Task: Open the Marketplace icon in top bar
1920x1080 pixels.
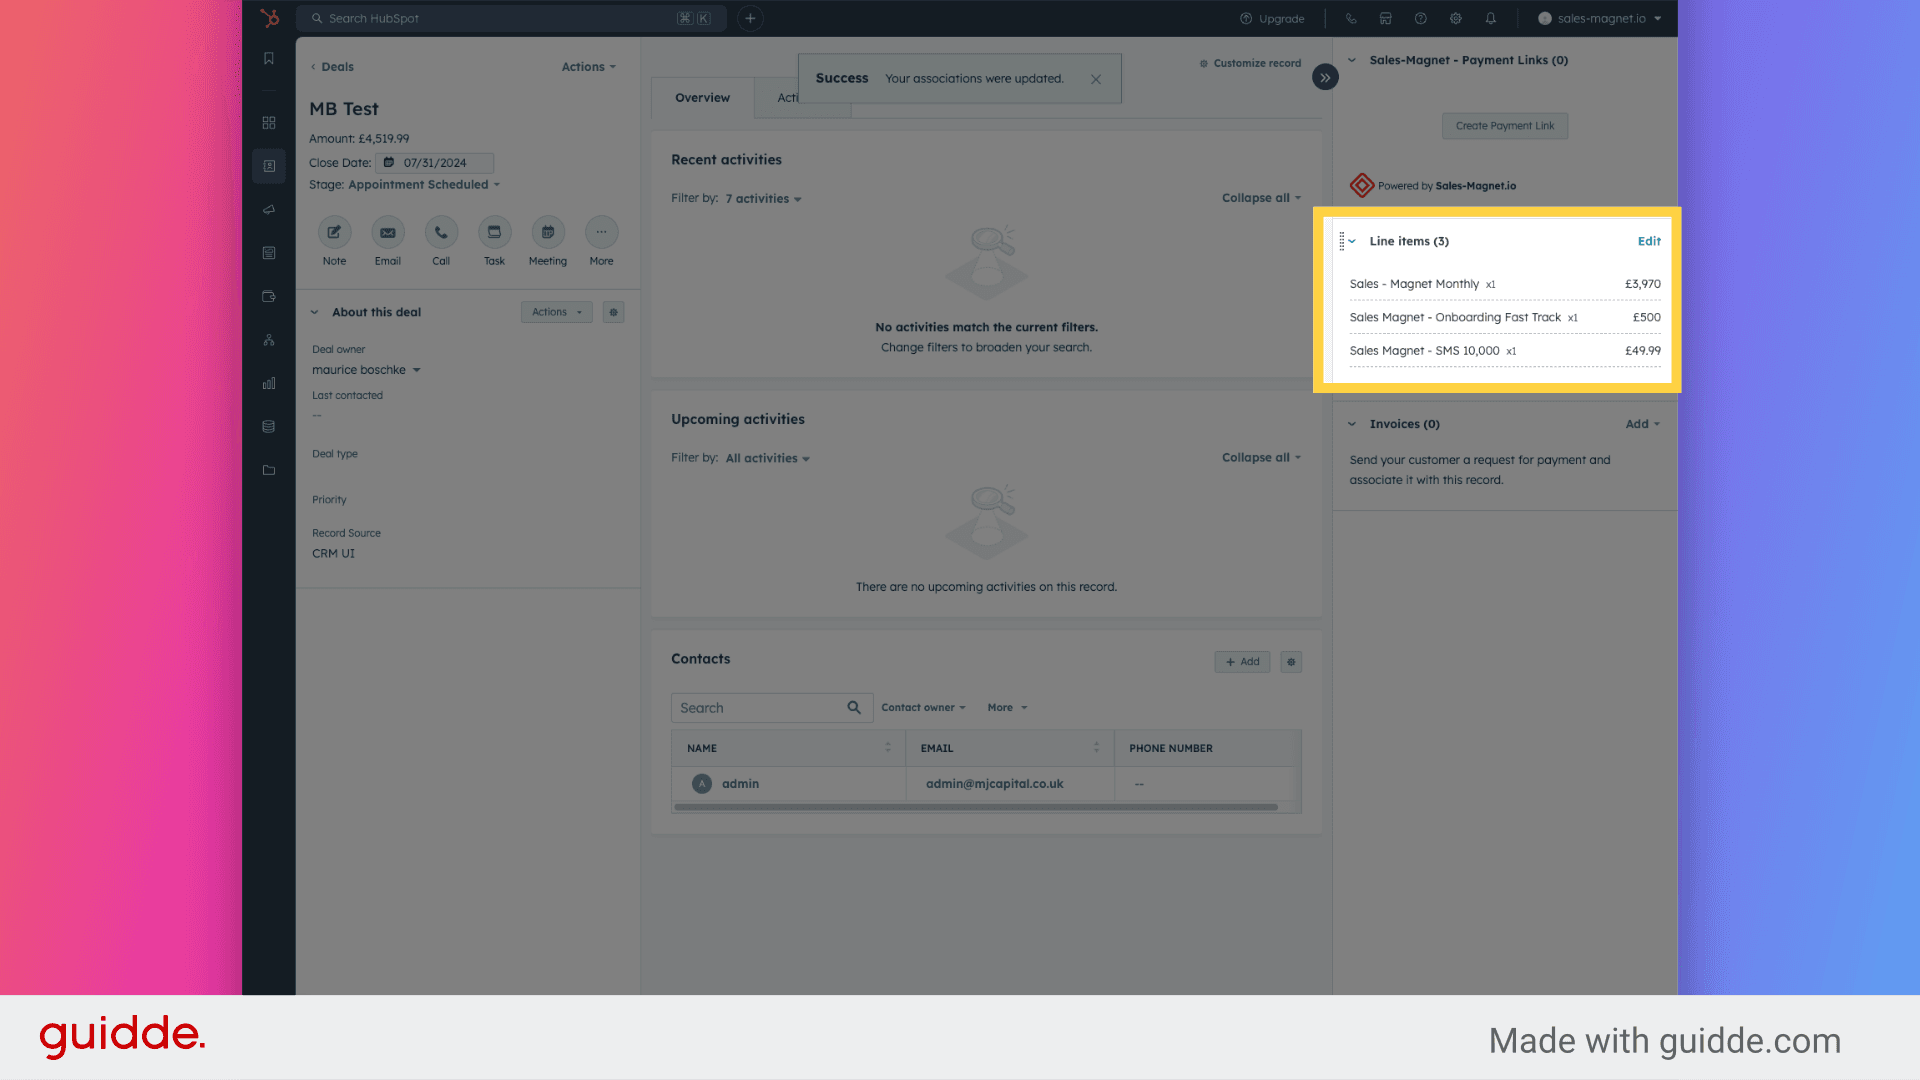Action: click(1386, 18)
